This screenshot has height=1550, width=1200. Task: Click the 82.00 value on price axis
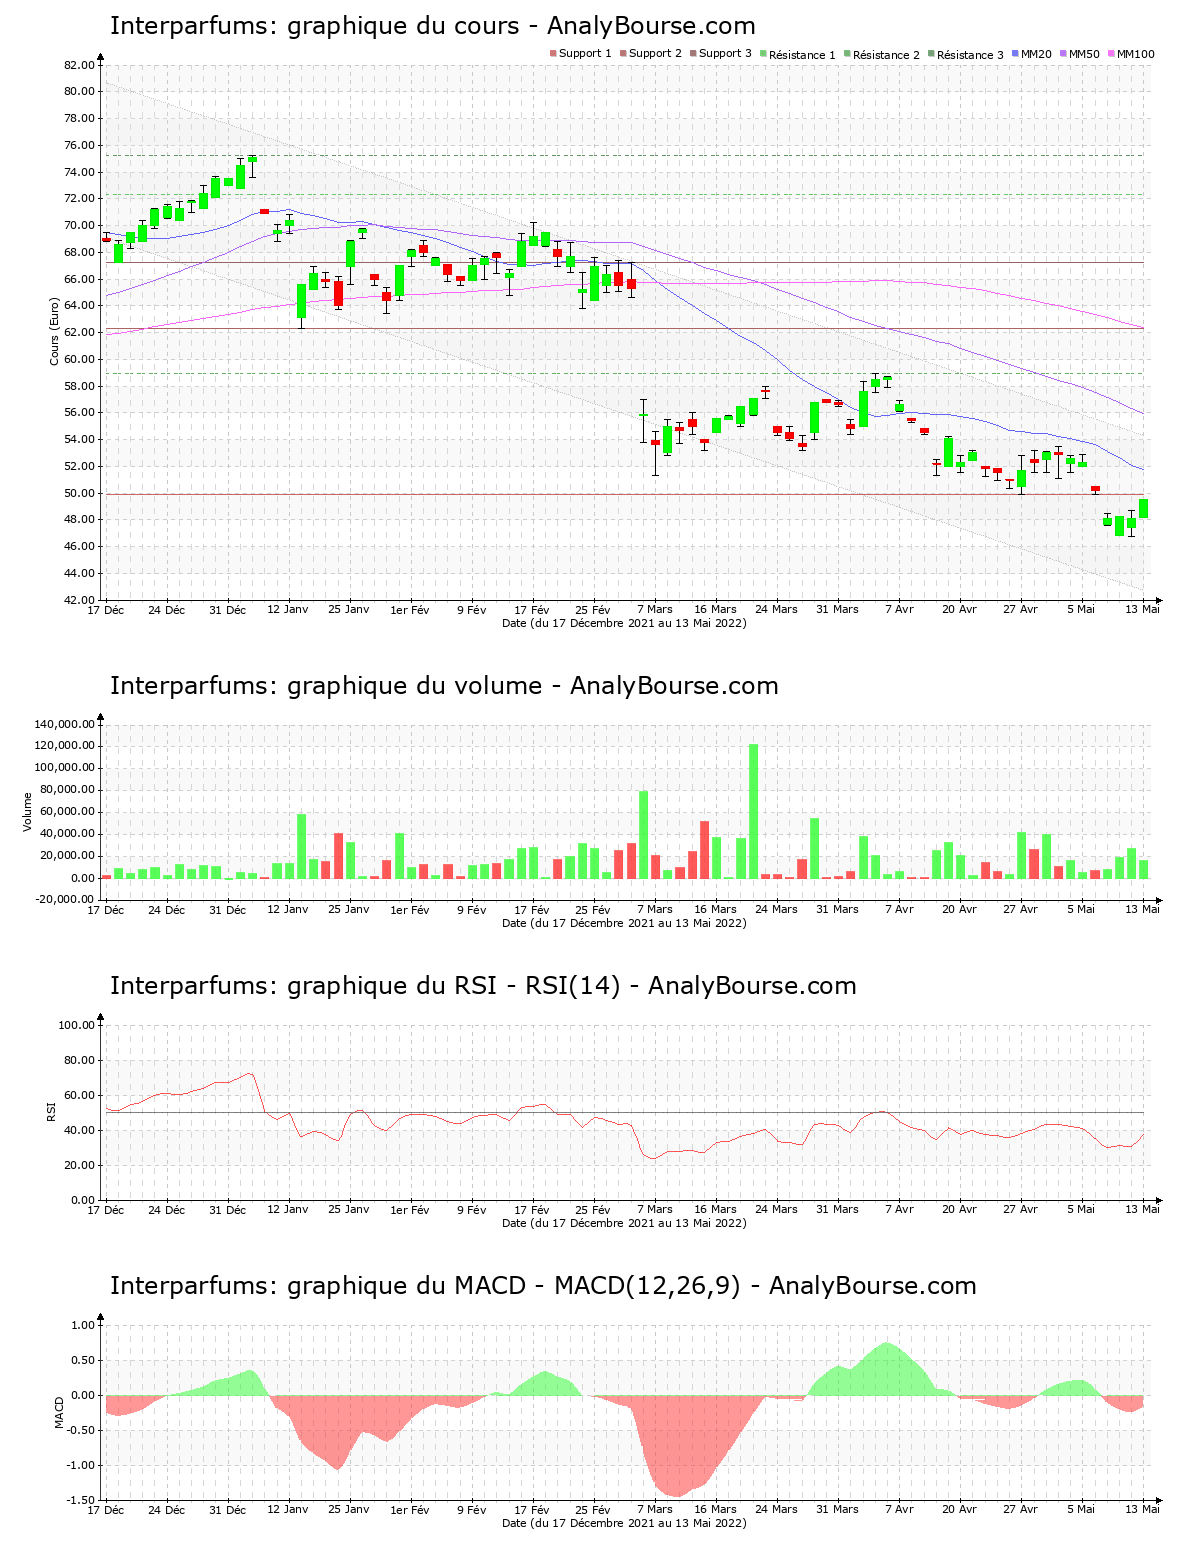pyautogui.click(x=79, y=65)
